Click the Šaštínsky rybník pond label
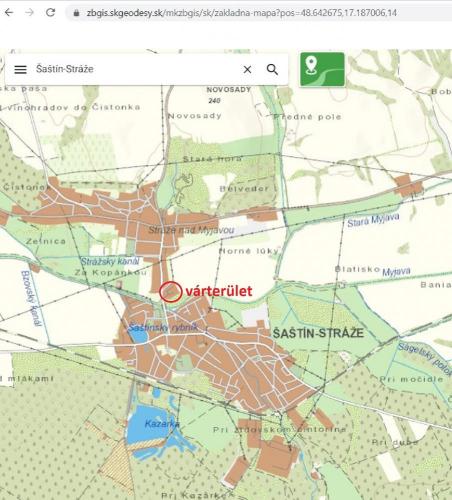The image size is (452, 500). [x=163, y=328]
